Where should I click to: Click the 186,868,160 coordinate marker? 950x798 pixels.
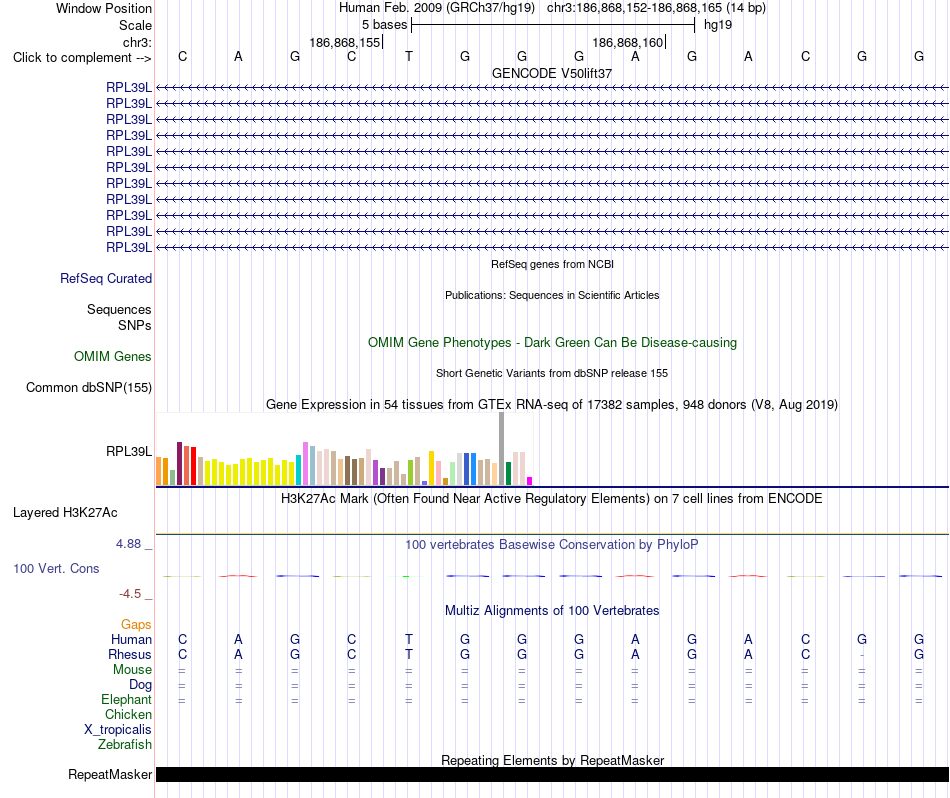(628, 42)
